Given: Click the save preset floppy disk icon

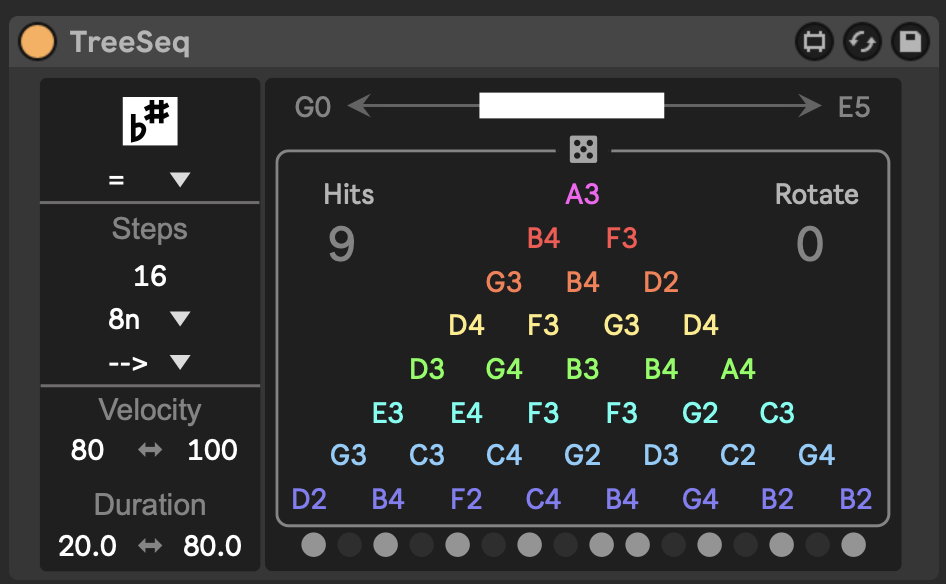Looking at the screenshot, I should pos(909,42).
